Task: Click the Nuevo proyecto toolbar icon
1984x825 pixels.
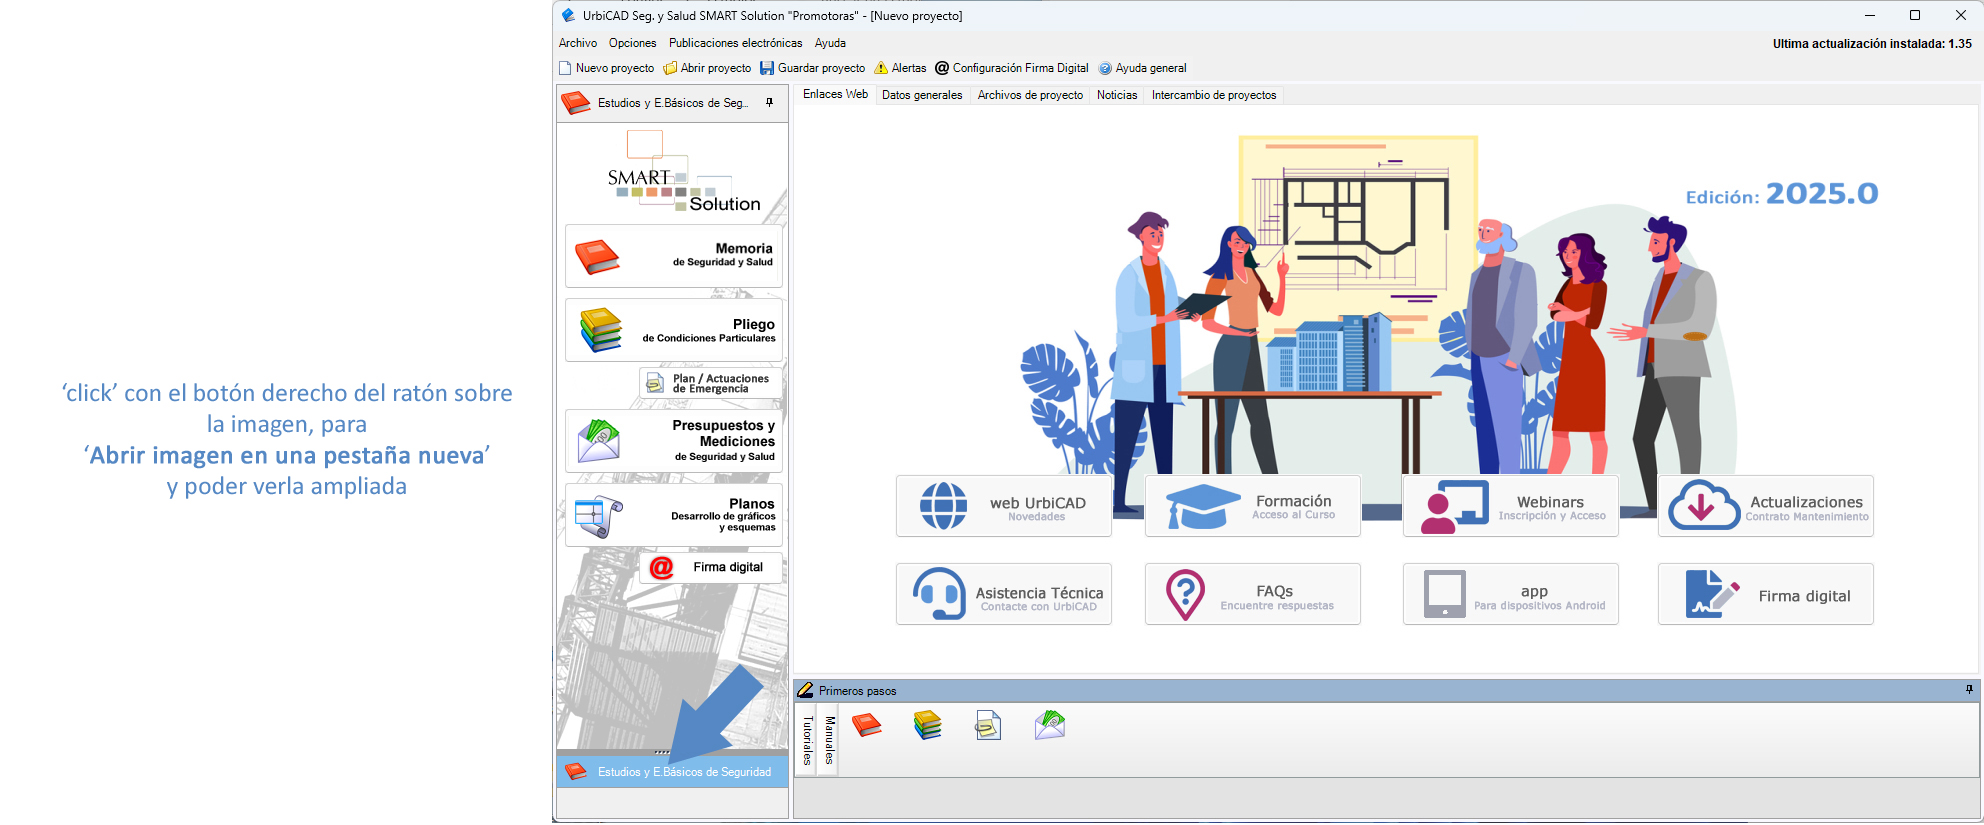Action: (565, 68)
